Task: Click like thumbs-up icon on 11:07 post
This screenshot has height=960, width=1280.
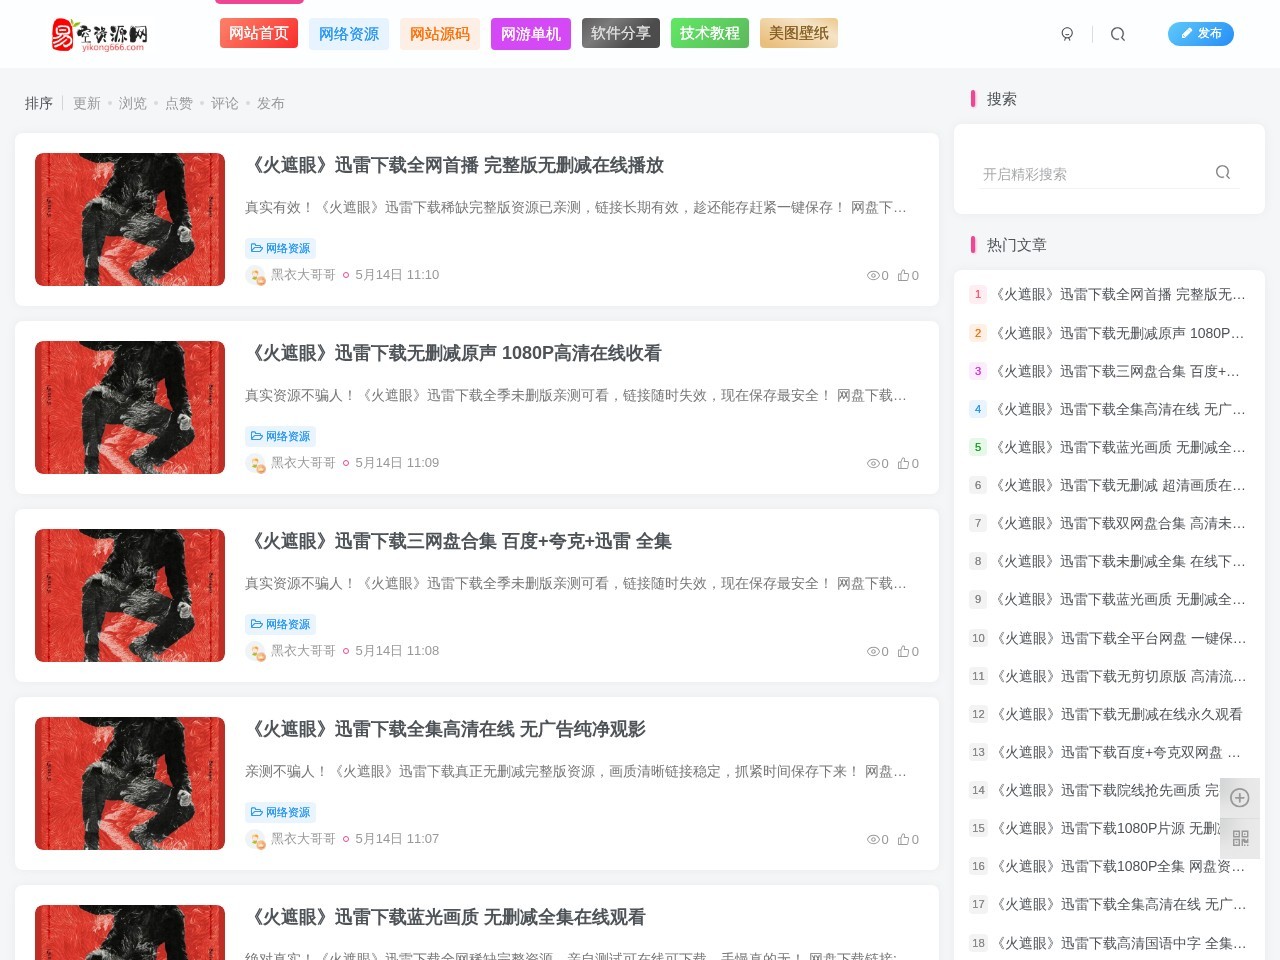Action: tap(903, 839)
